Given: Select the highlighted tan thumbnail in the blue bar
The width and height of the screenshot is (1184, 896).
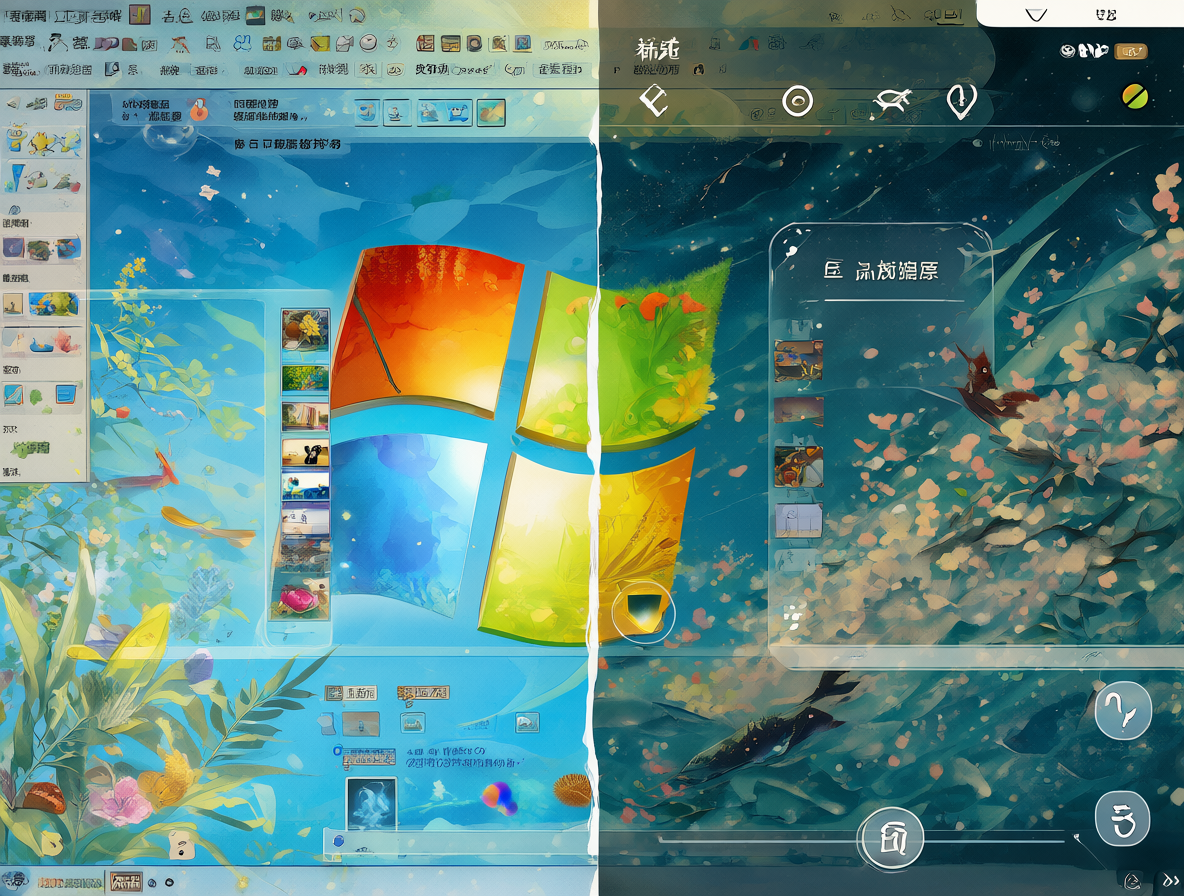Looking at the screenshot, I should click(491, 112).
